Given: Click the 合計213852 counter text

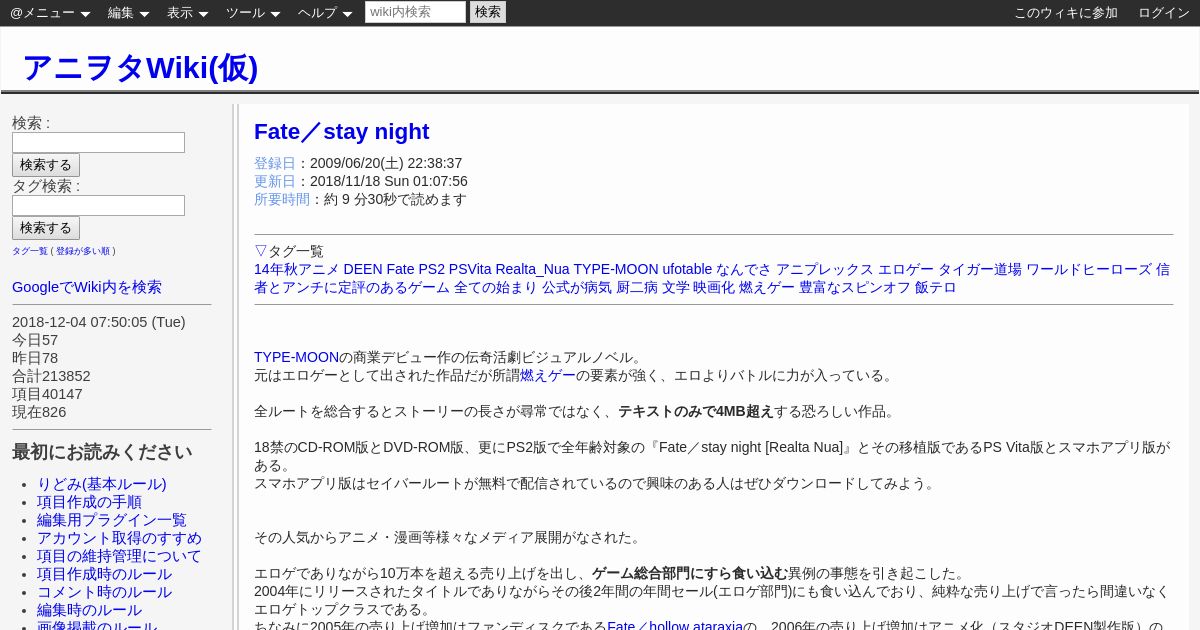Looking at the screenshot, I should pyautogui.click(x=51, y=376).
